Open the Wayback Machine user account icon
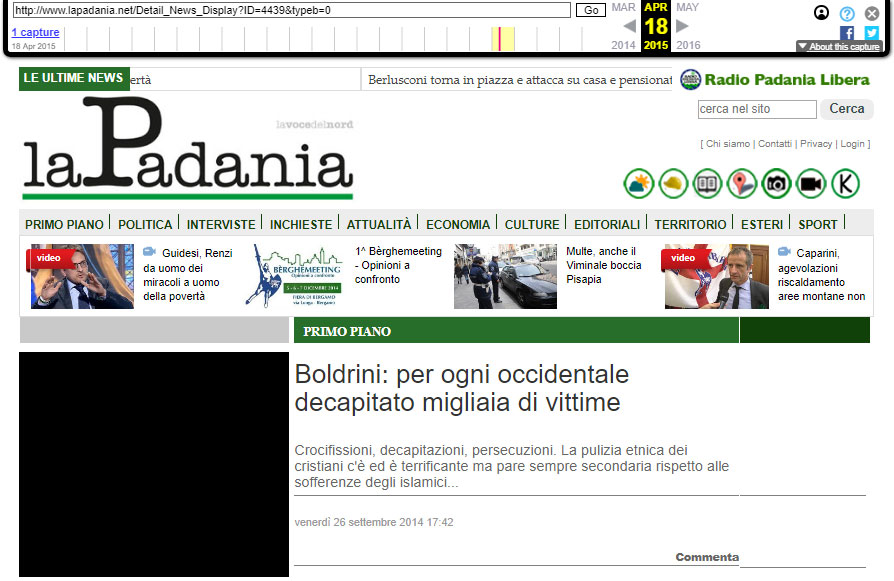The height and width of the screenshot is (581, 894). [821, 13]
